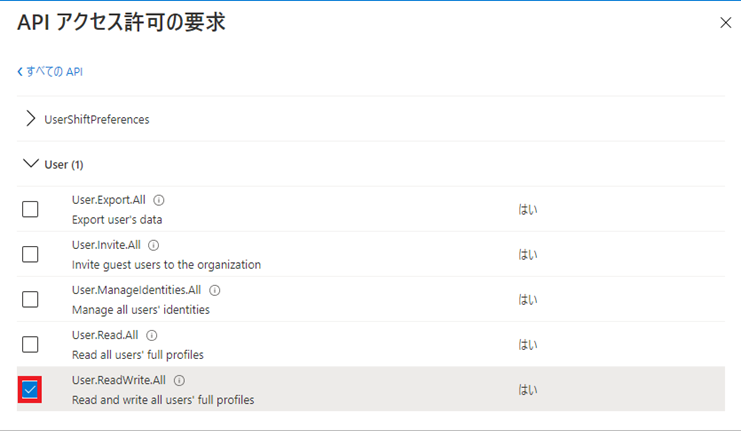This screenshot has width=741, height=431.
Task: Click はい in the User.Read.All row
Action: coord(527,344)
